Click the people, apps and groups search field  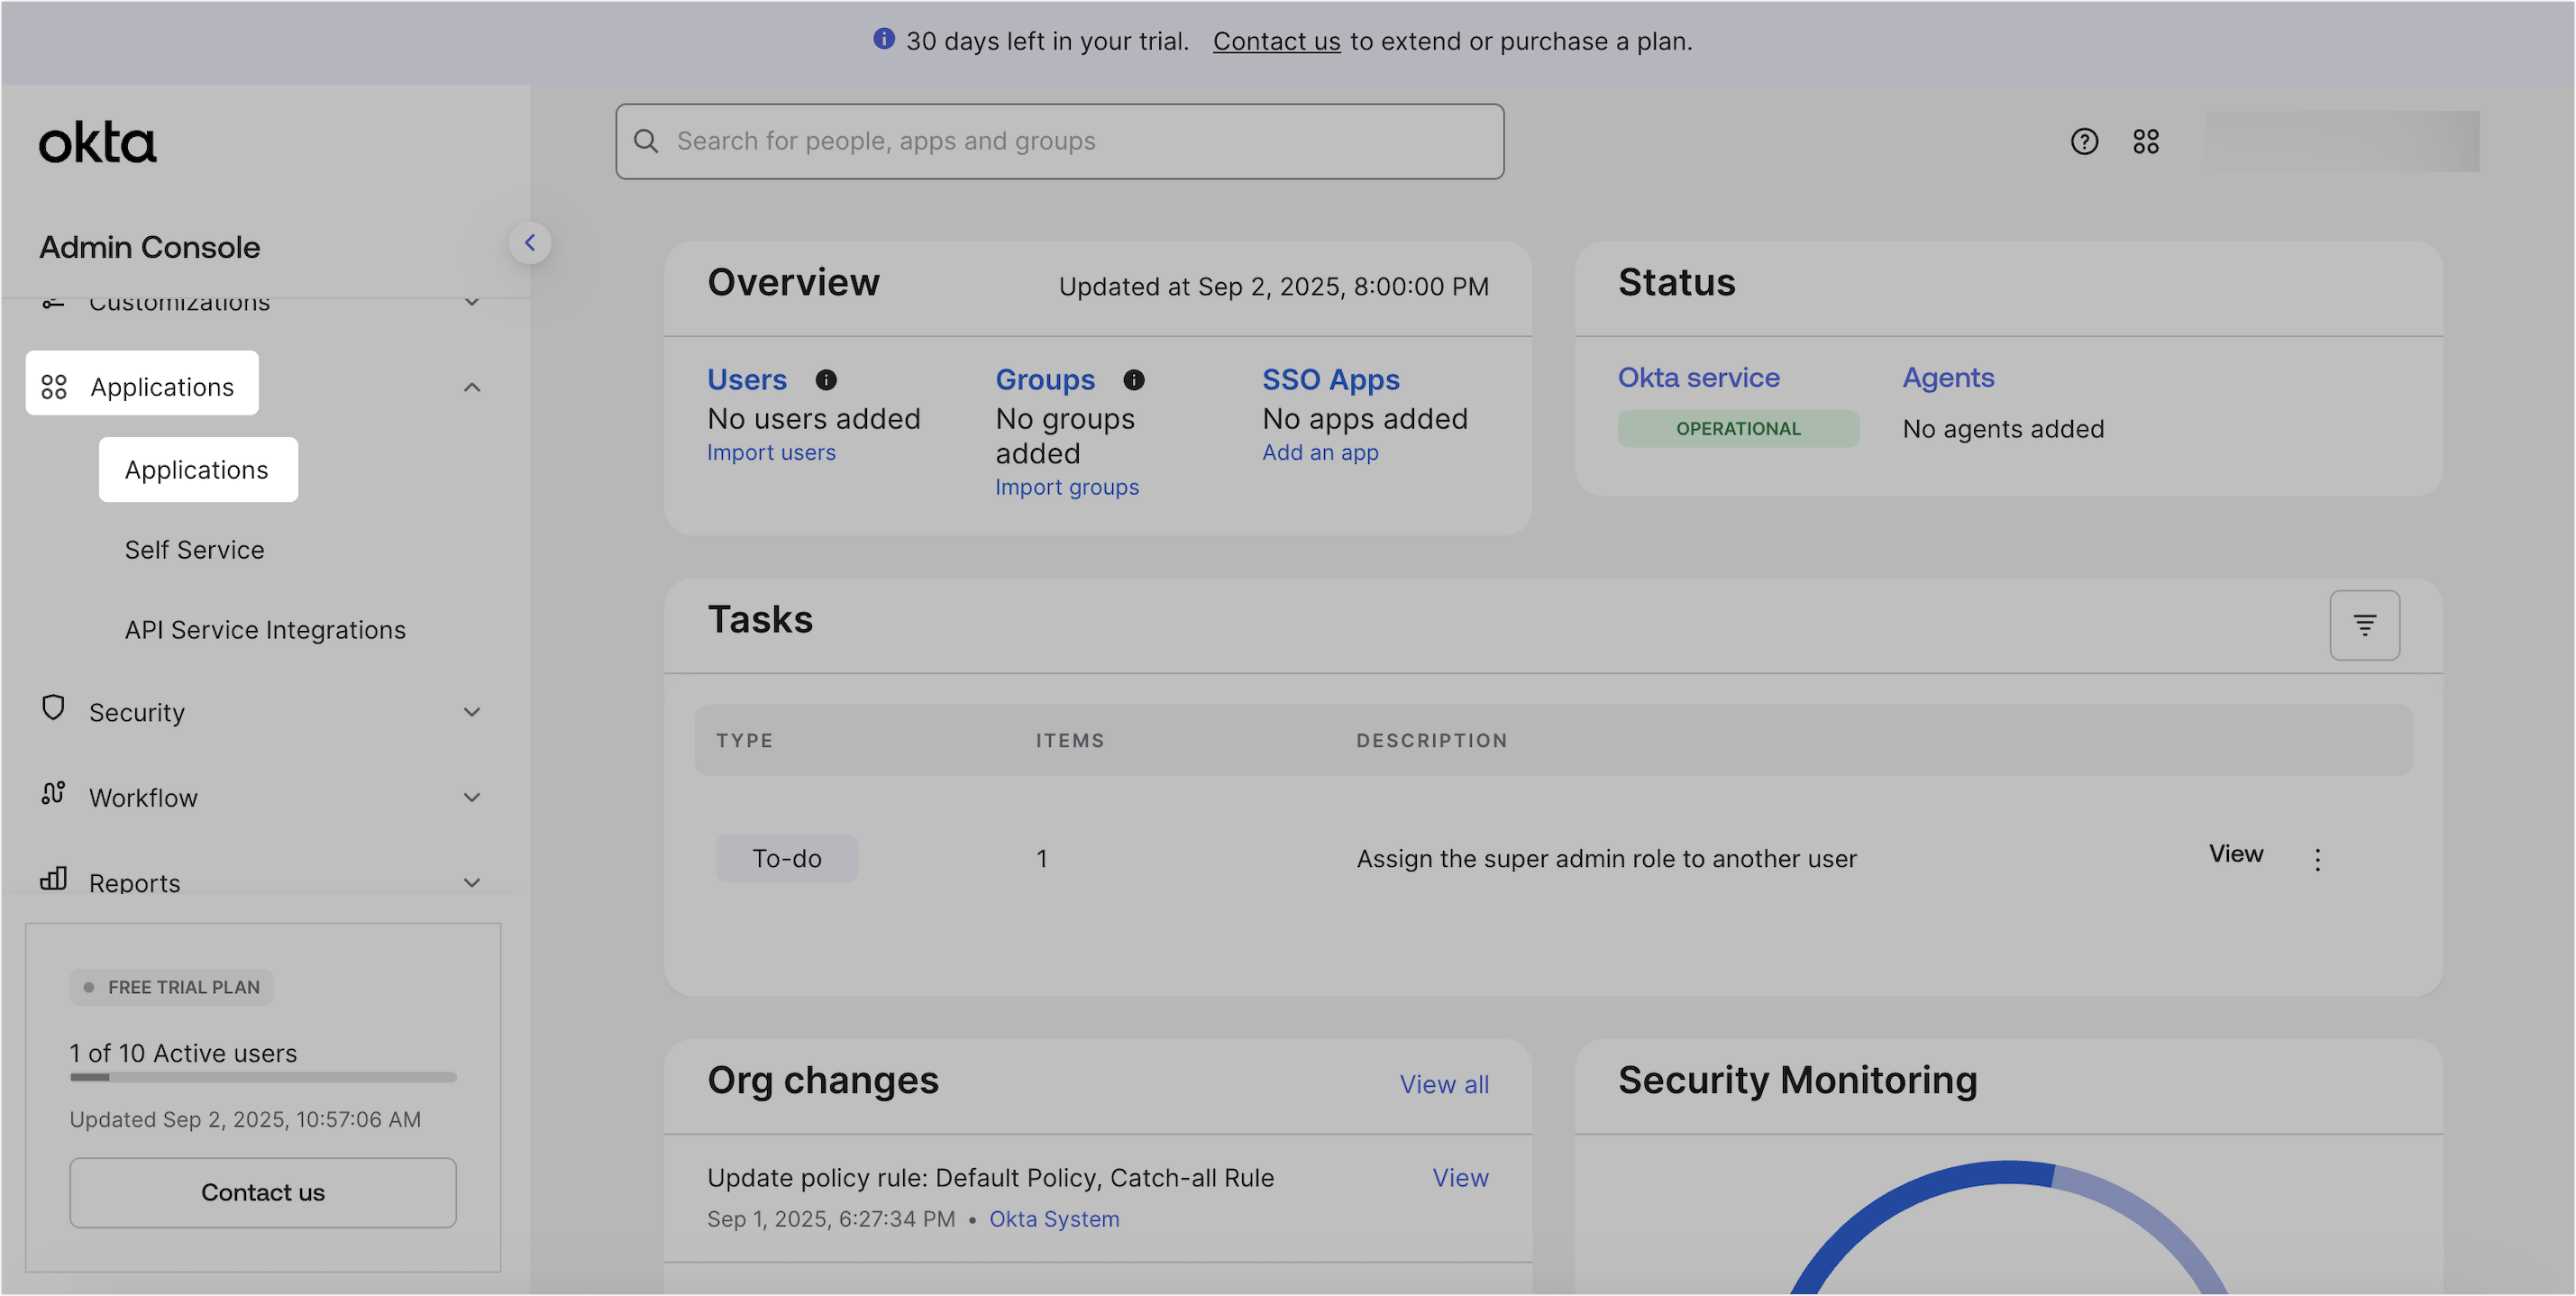1060,141
